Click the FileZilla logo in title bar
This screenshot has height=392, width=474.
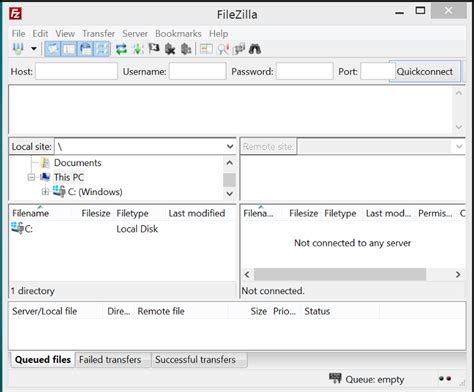click(15, 14)
